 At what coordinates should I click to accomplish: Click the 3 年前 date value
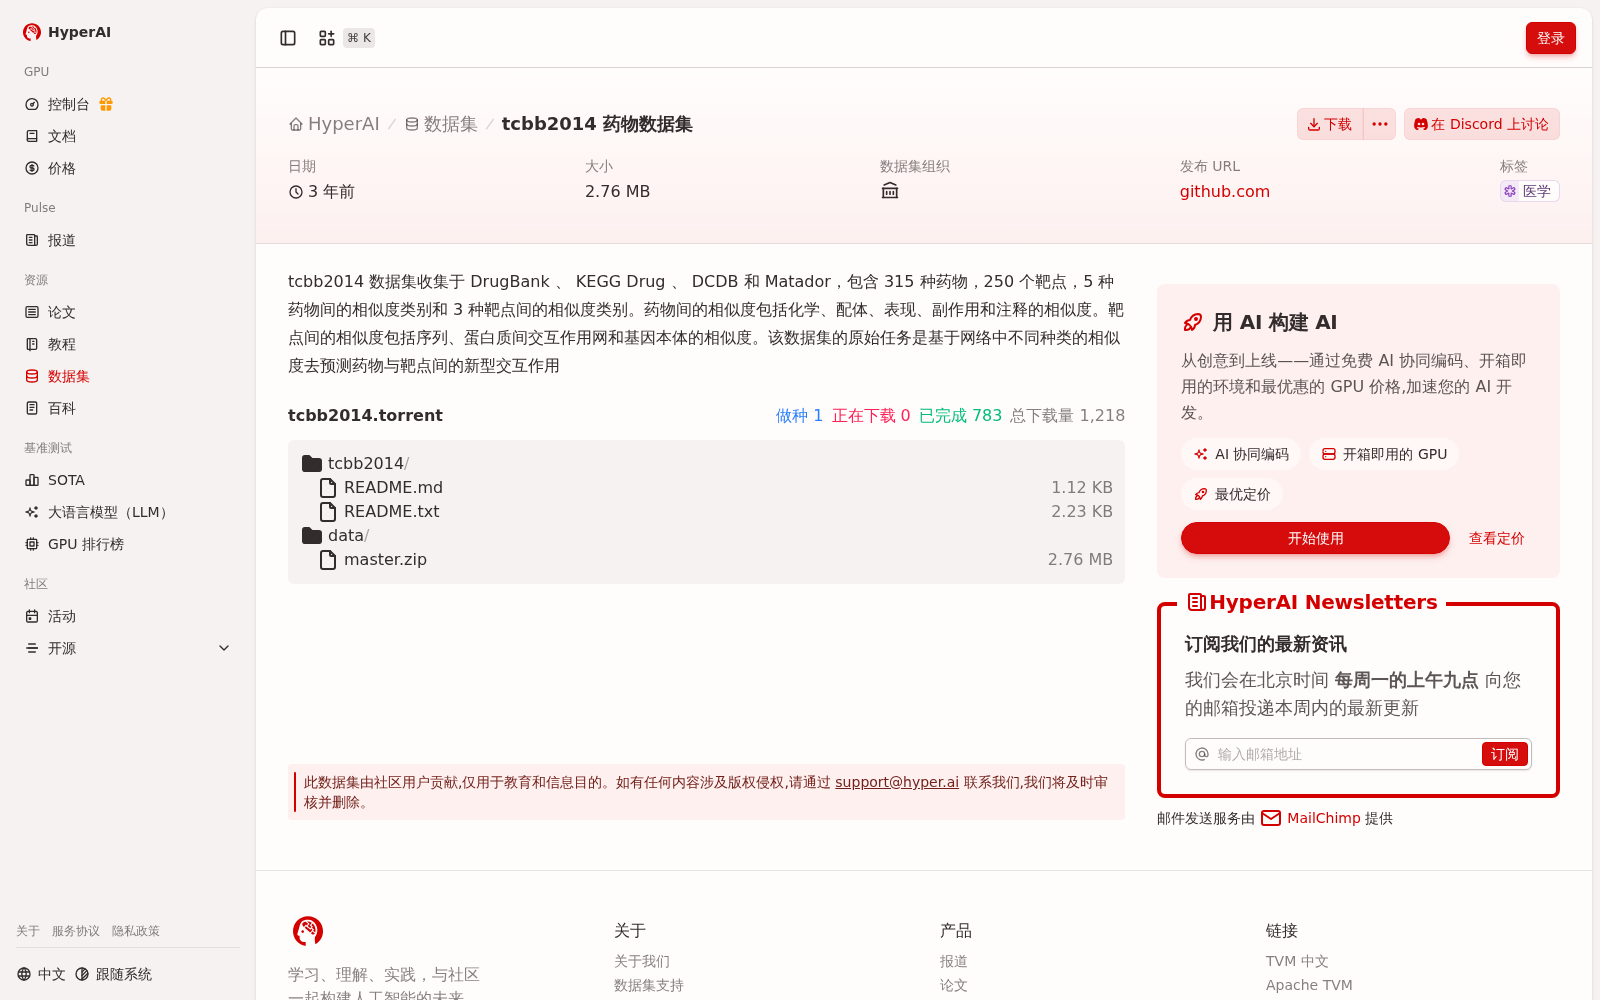pyautogui.click(x=322, y=191)
